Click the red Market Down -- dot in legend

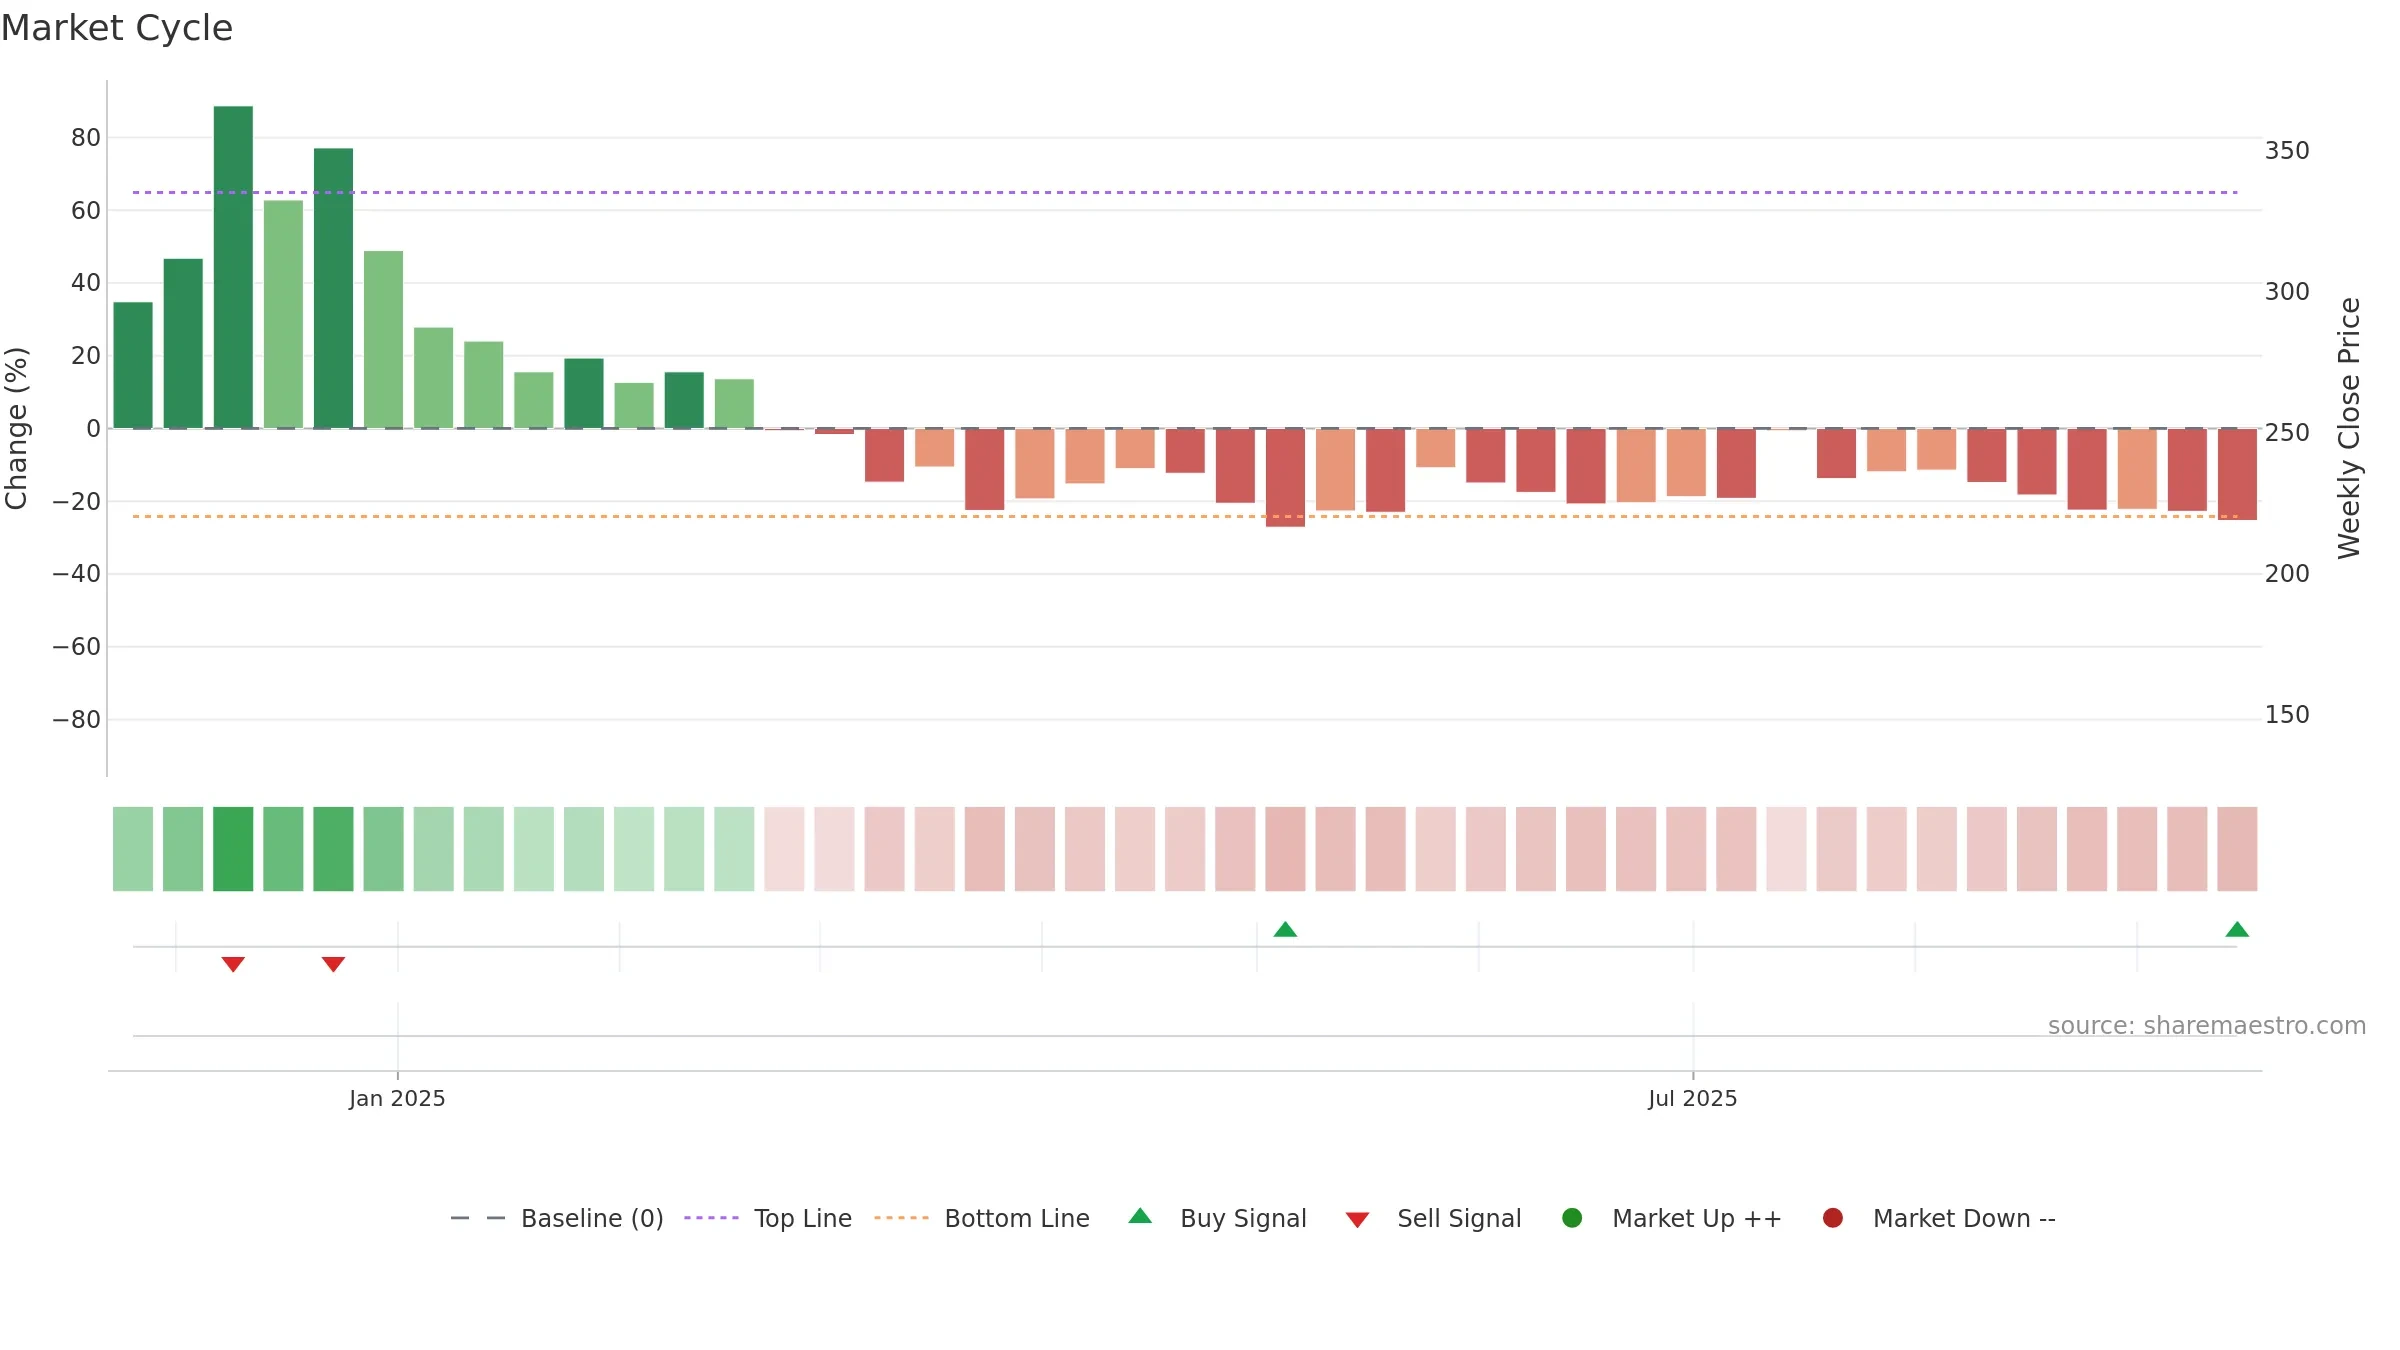1833,1218
